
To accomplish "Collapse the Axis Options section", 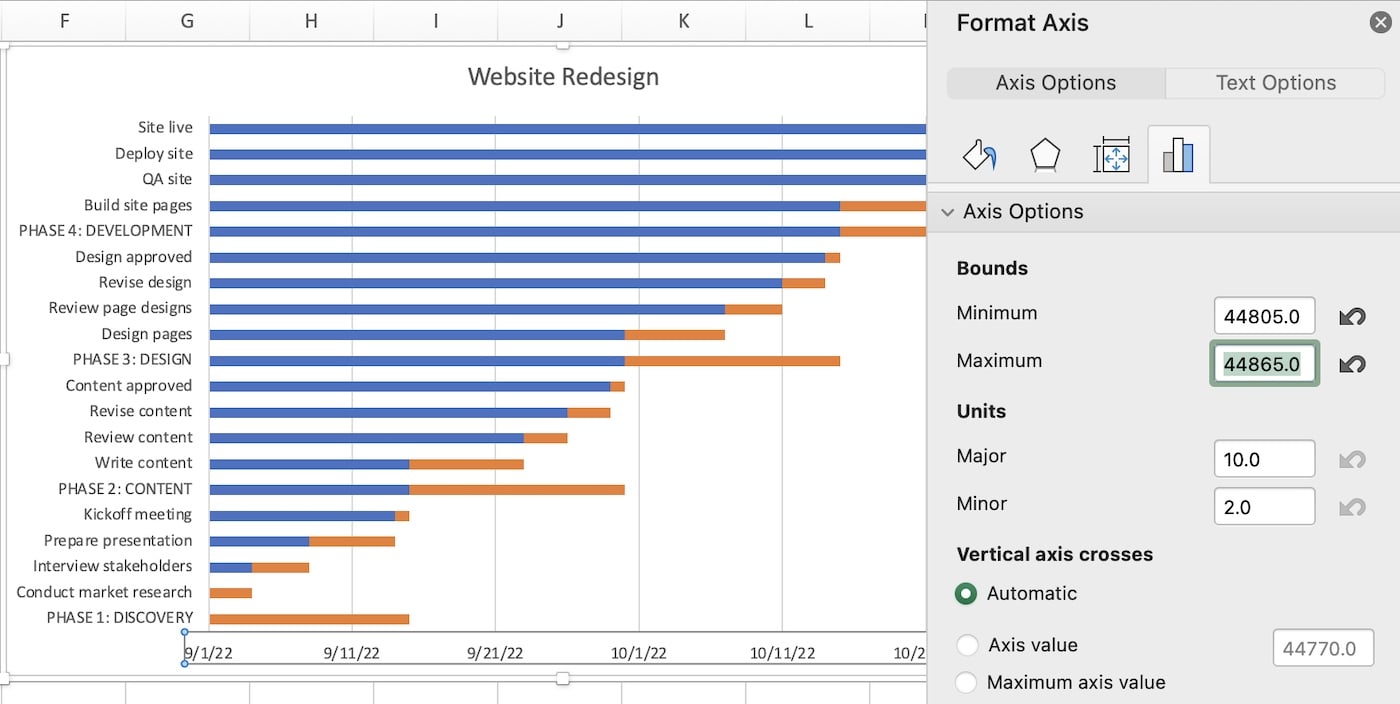I will pyautogui.click(x=948, y=211).
